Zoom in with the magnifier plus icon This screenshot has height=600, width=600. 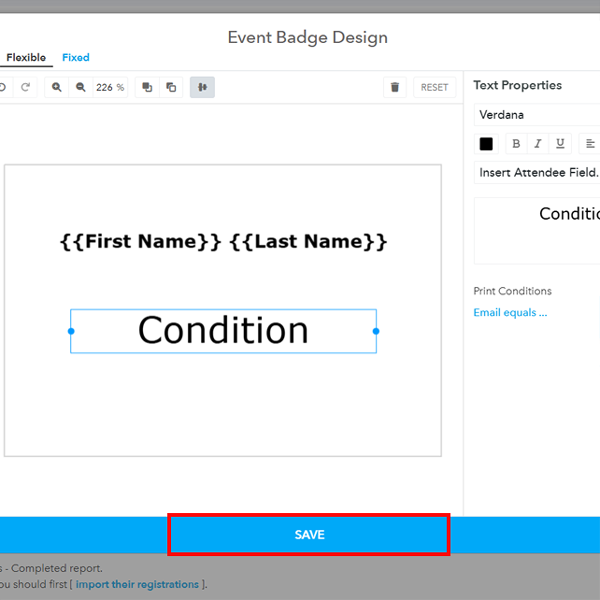pyautogui.click(x=57, y=87)
